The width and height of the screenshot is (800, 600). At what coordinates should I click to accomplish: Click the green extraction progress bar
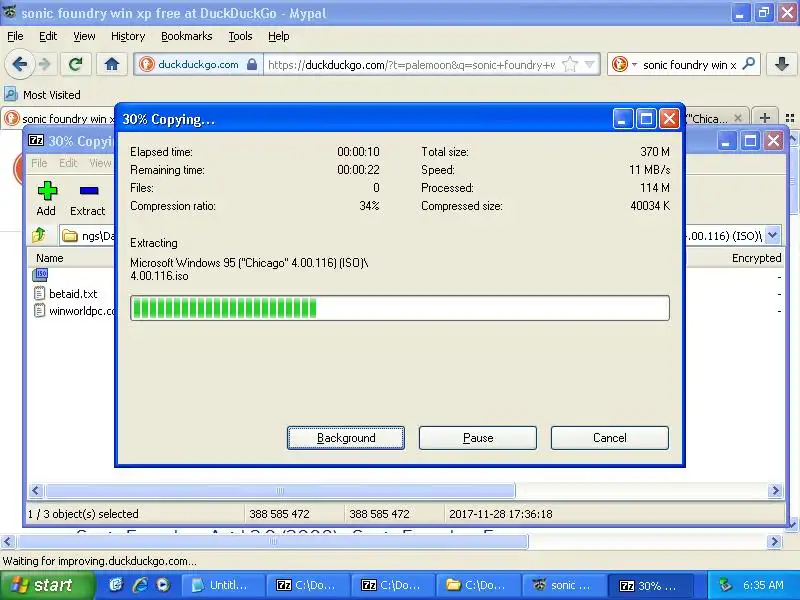click(x=399, y=308)
